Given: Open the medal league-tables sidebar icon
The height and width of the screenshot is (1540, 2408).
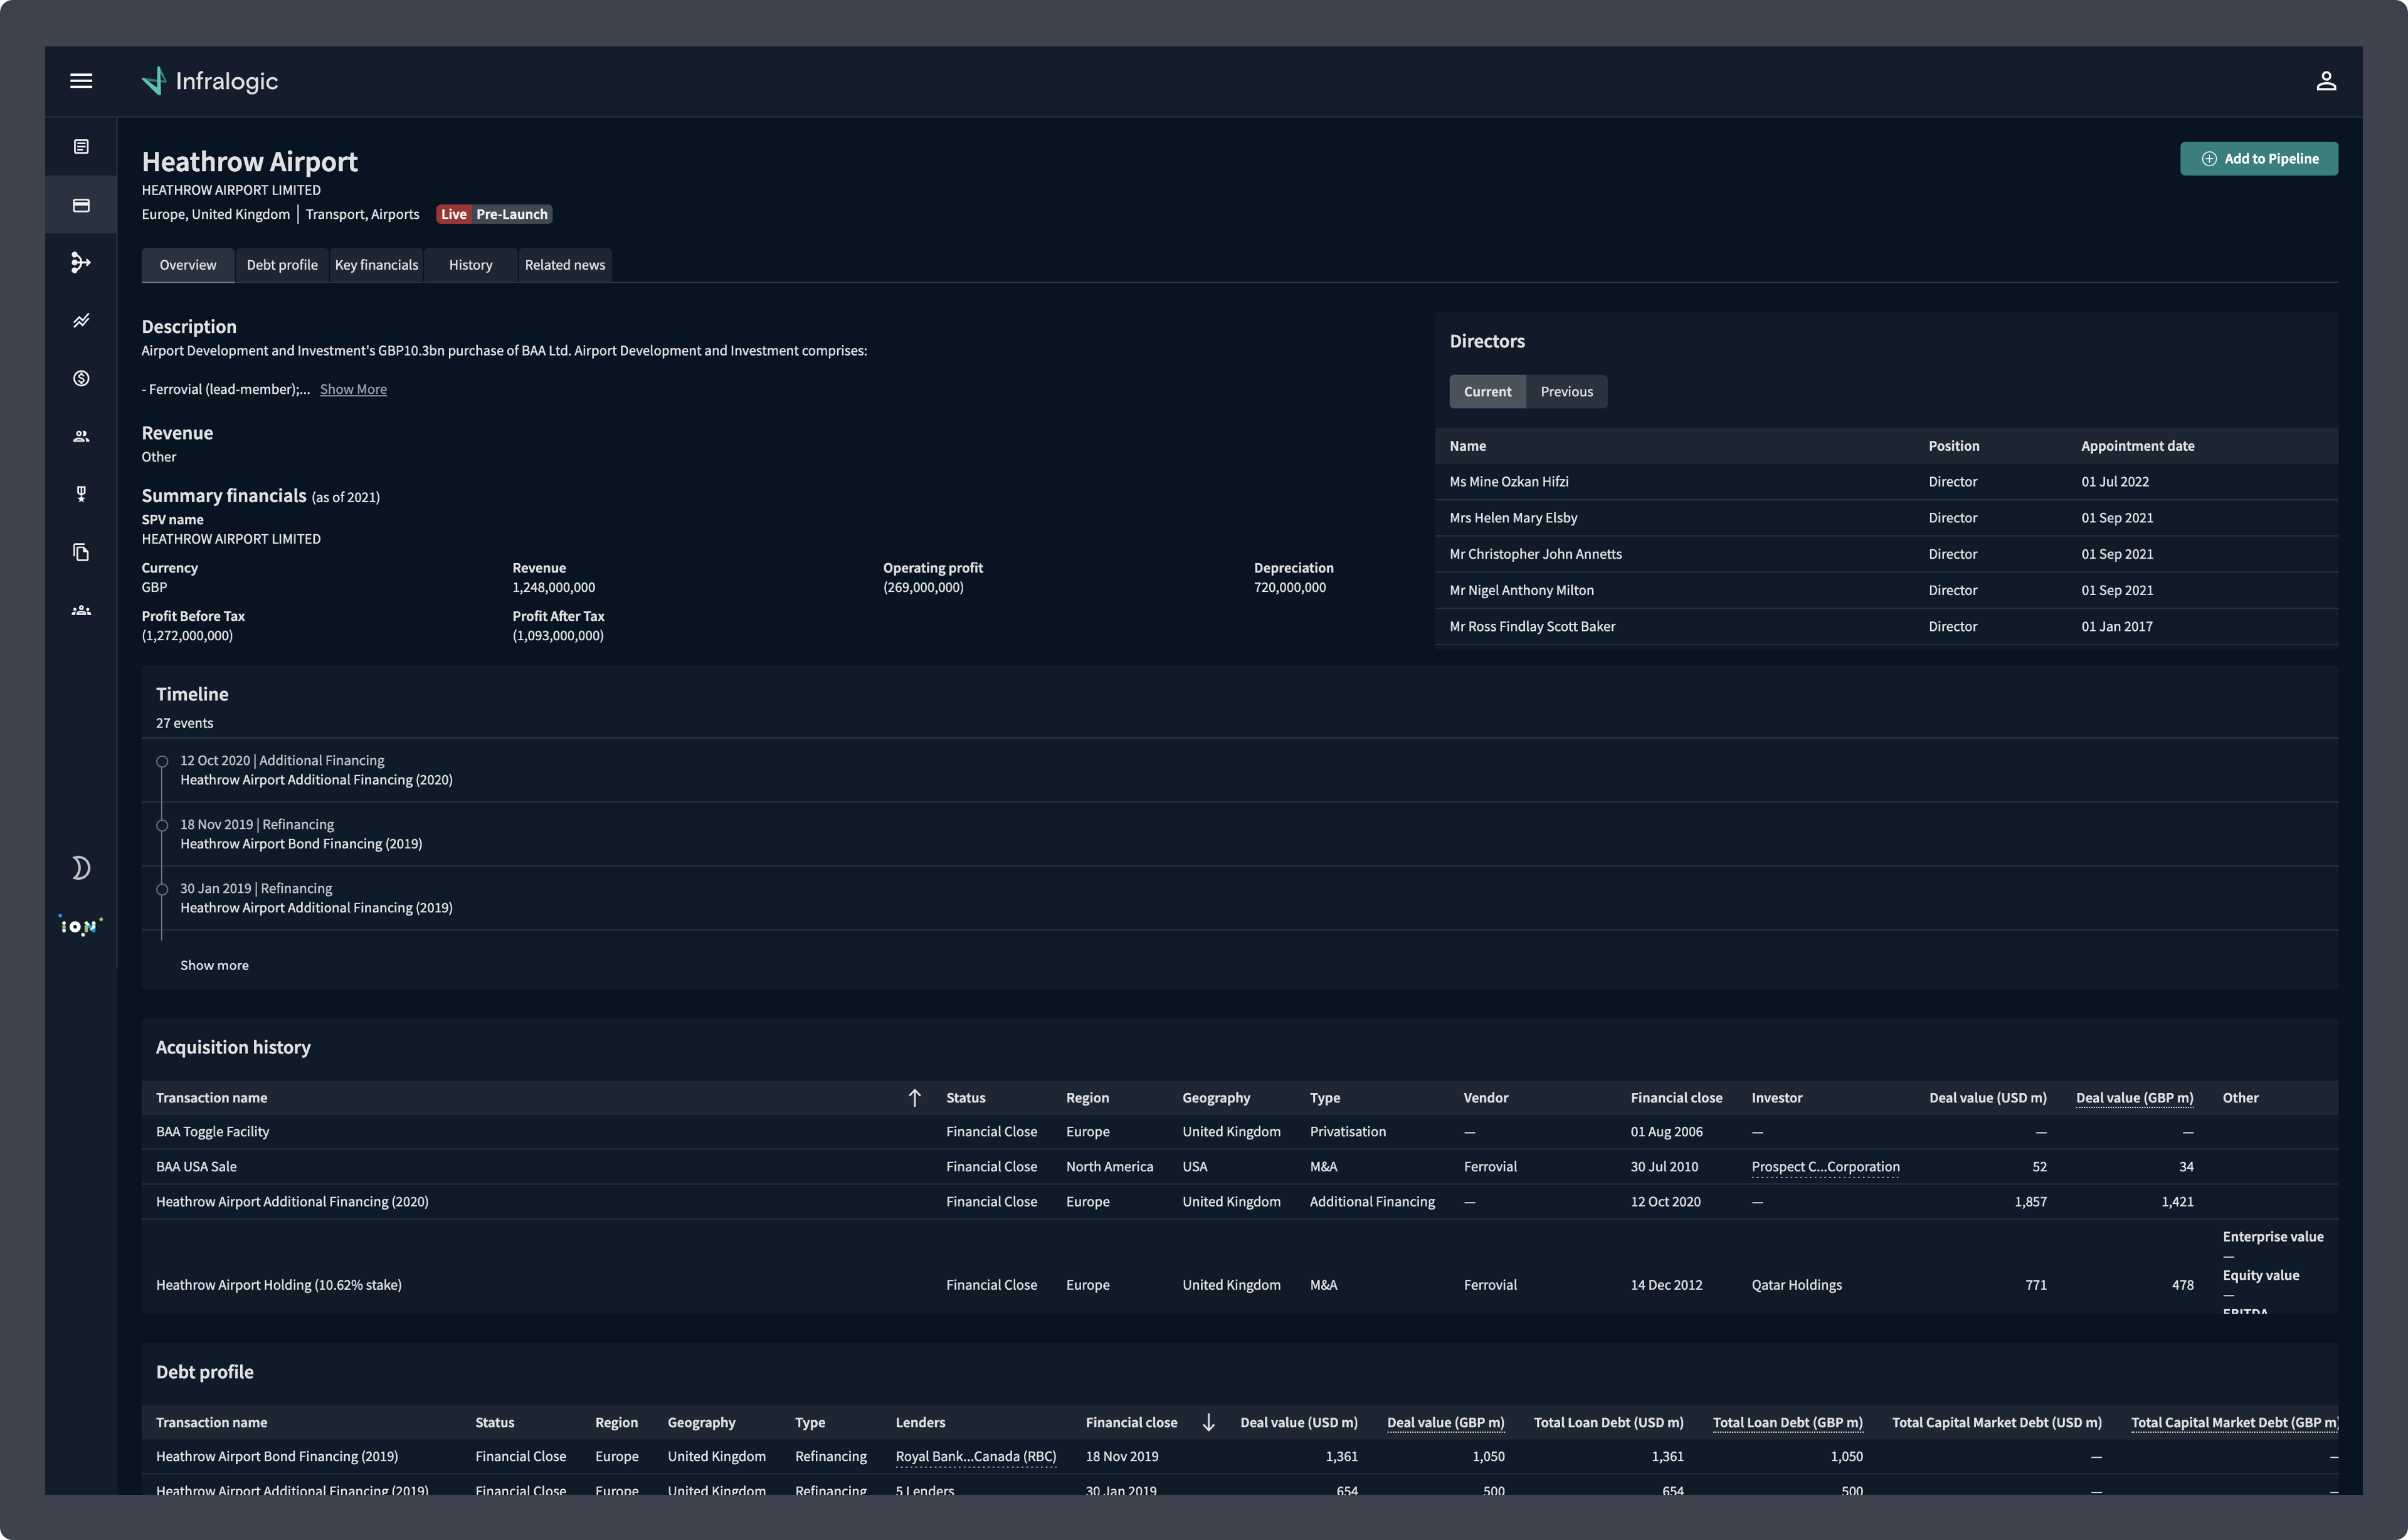Looking at the screenshot, I should click(x=81, y=494).
